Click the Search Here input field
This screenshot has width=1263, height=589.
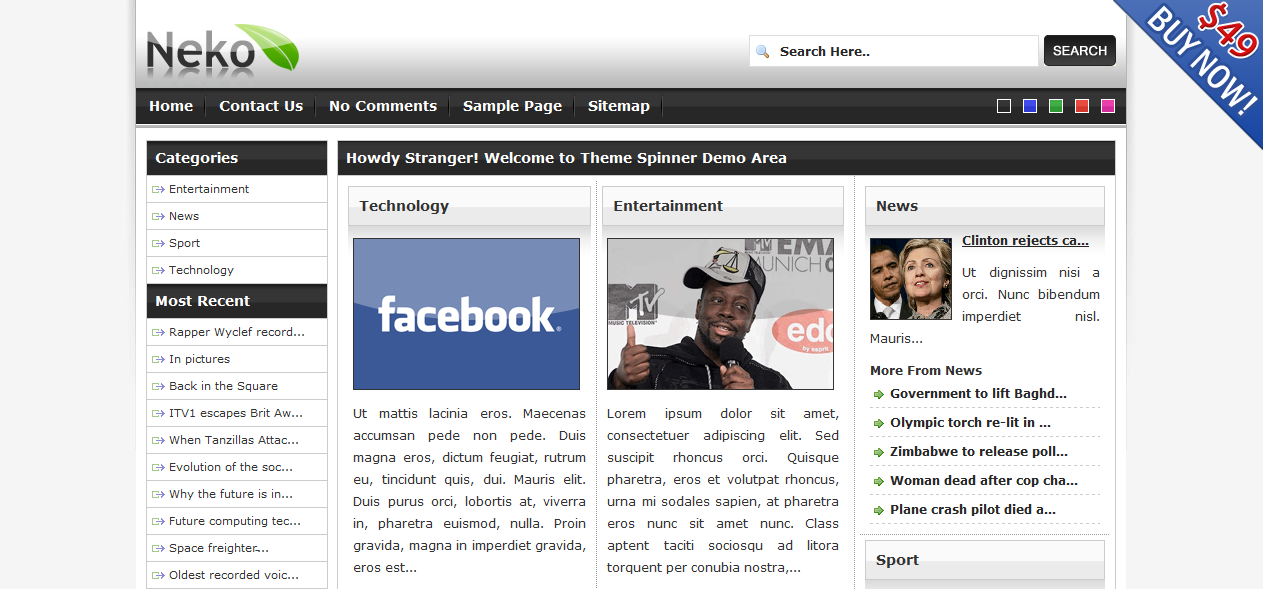click(x=894, y=51)
